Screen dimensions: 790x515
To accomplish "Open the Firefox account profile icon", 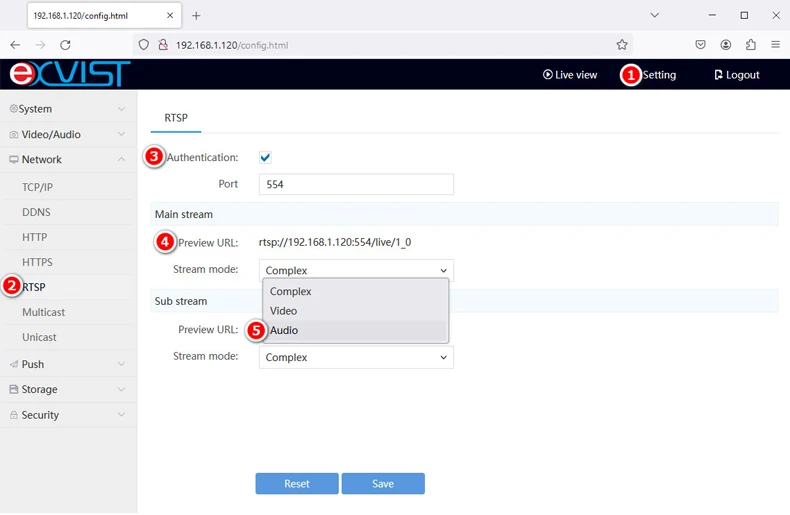I will pyautogui.click(x=726, y=45).
